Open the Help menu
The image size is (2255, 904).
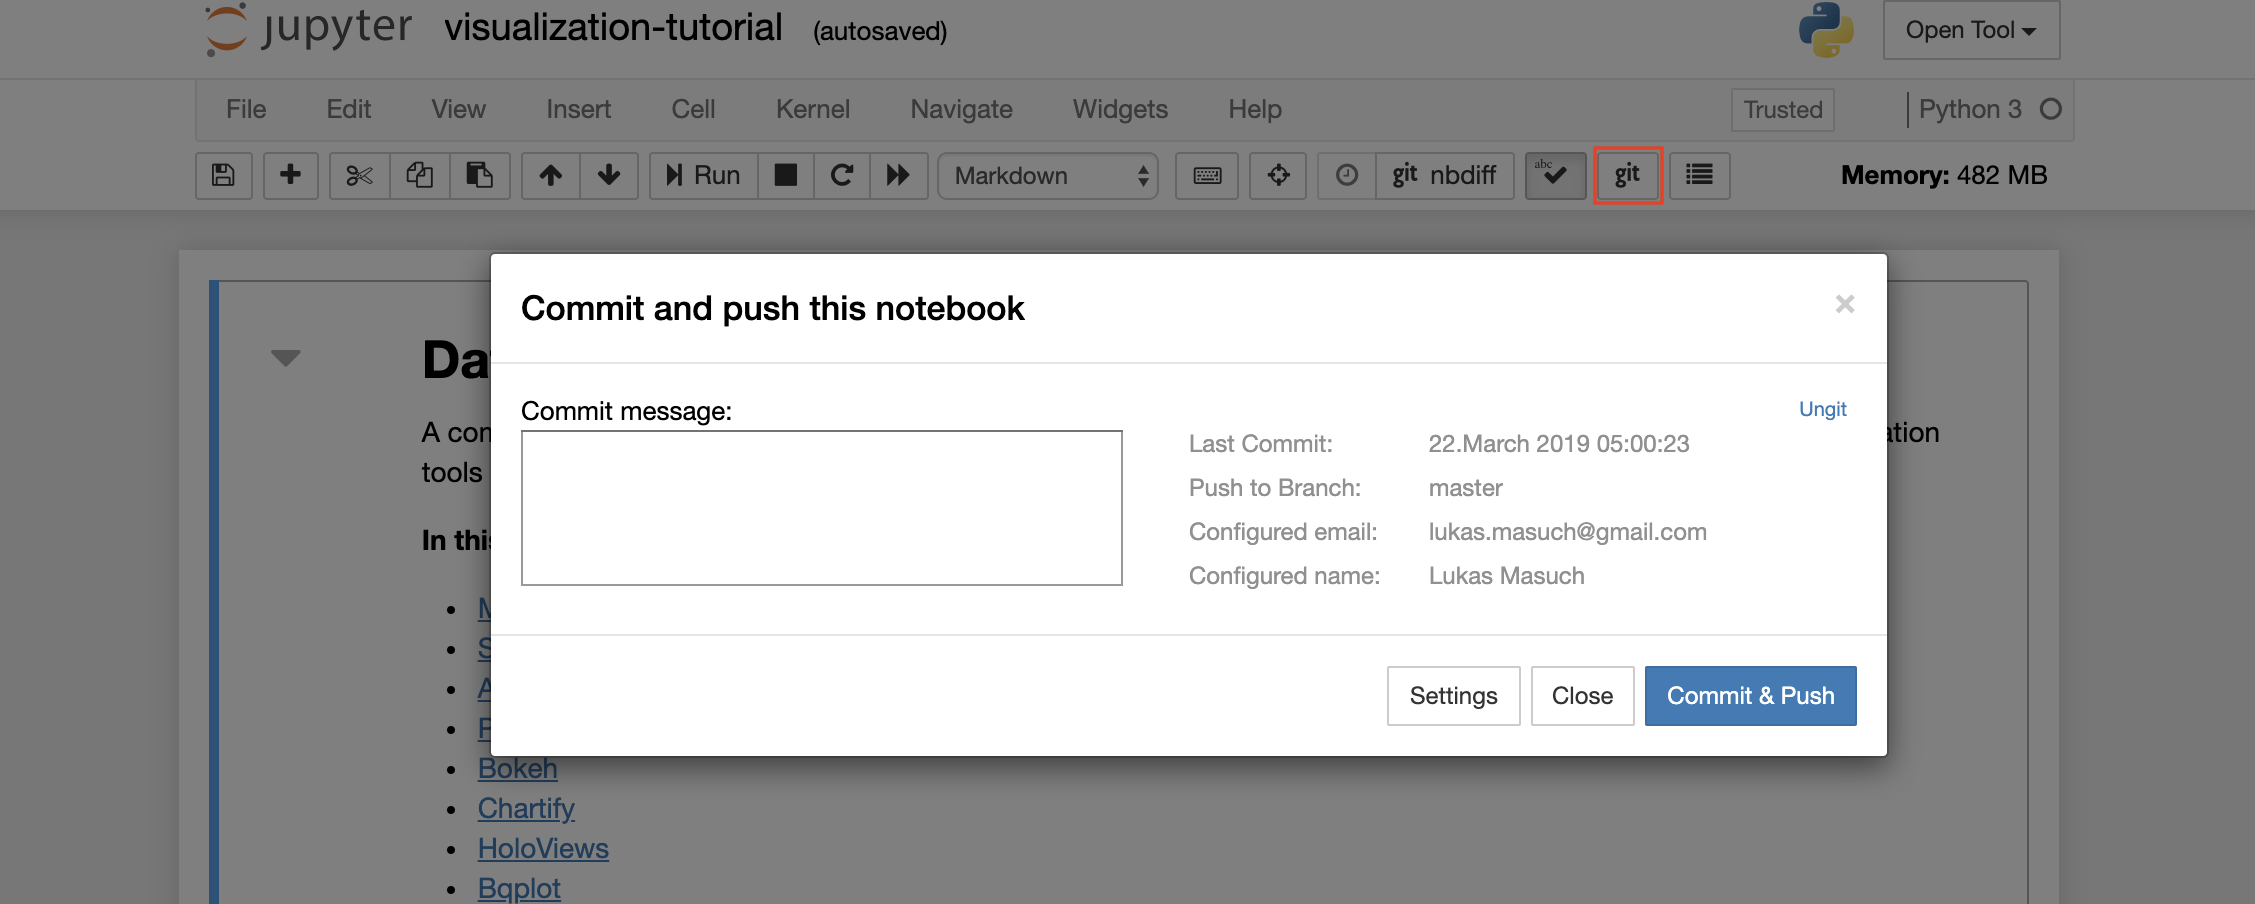(x=1255, y=109)
